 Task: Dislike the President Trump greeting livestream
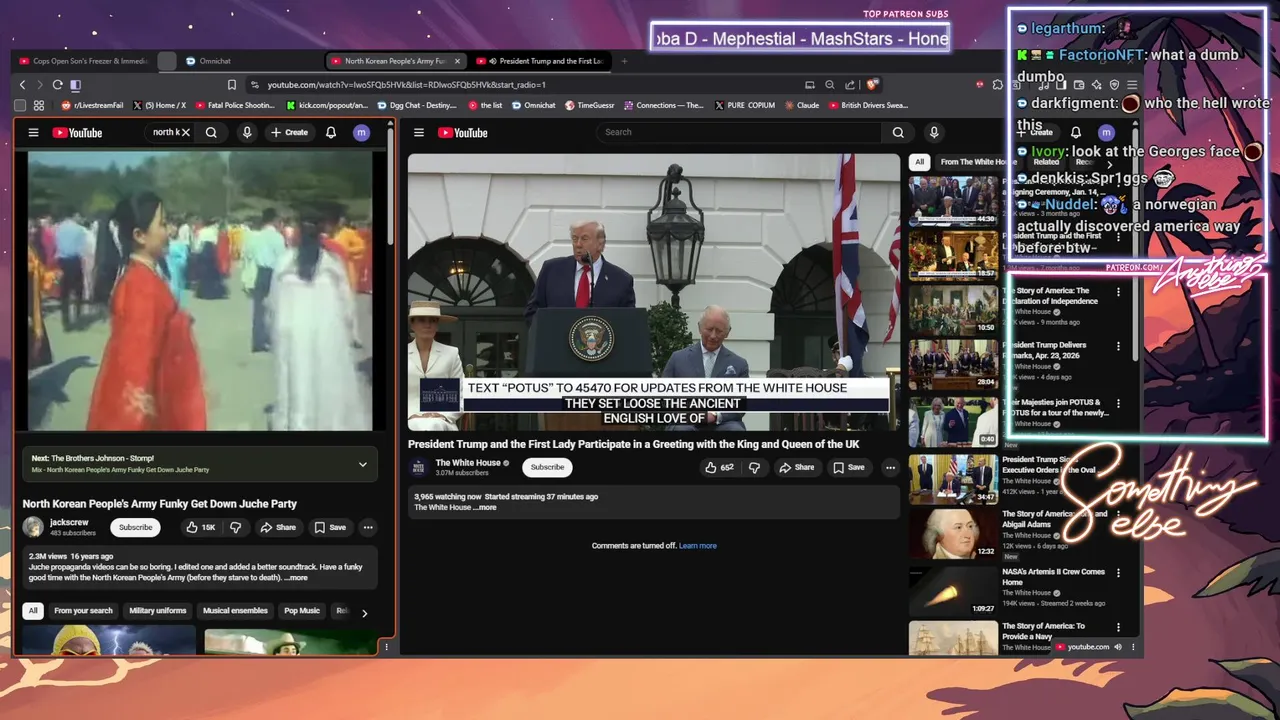755,467
